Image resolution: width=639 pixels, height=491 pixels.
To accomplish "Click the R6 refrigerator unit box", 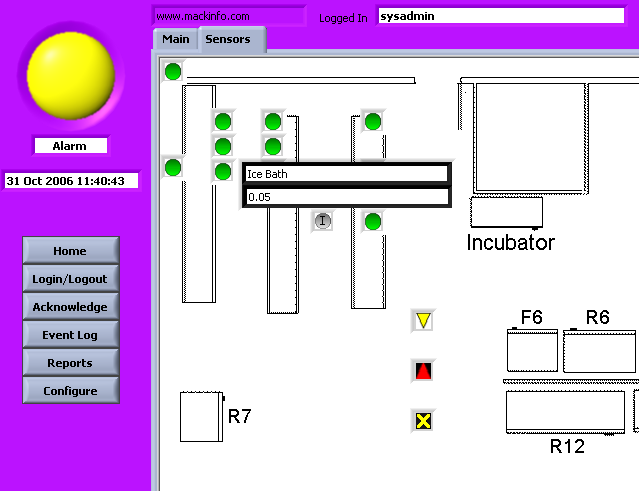I will coord(599,351).
